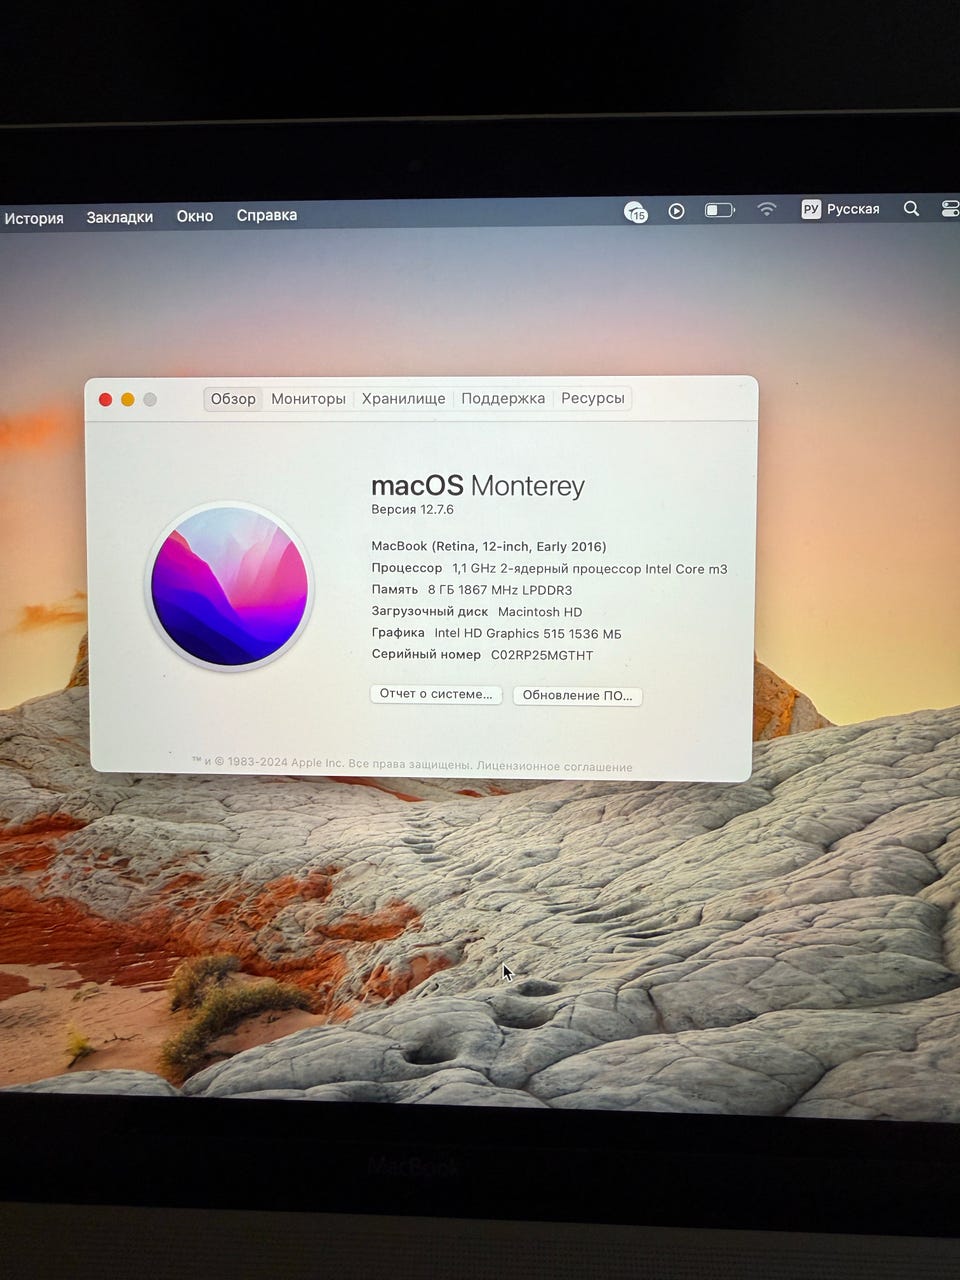960x1280 pixels.
Task: Open the Закладки menu
Action: [x=120, y=217]
